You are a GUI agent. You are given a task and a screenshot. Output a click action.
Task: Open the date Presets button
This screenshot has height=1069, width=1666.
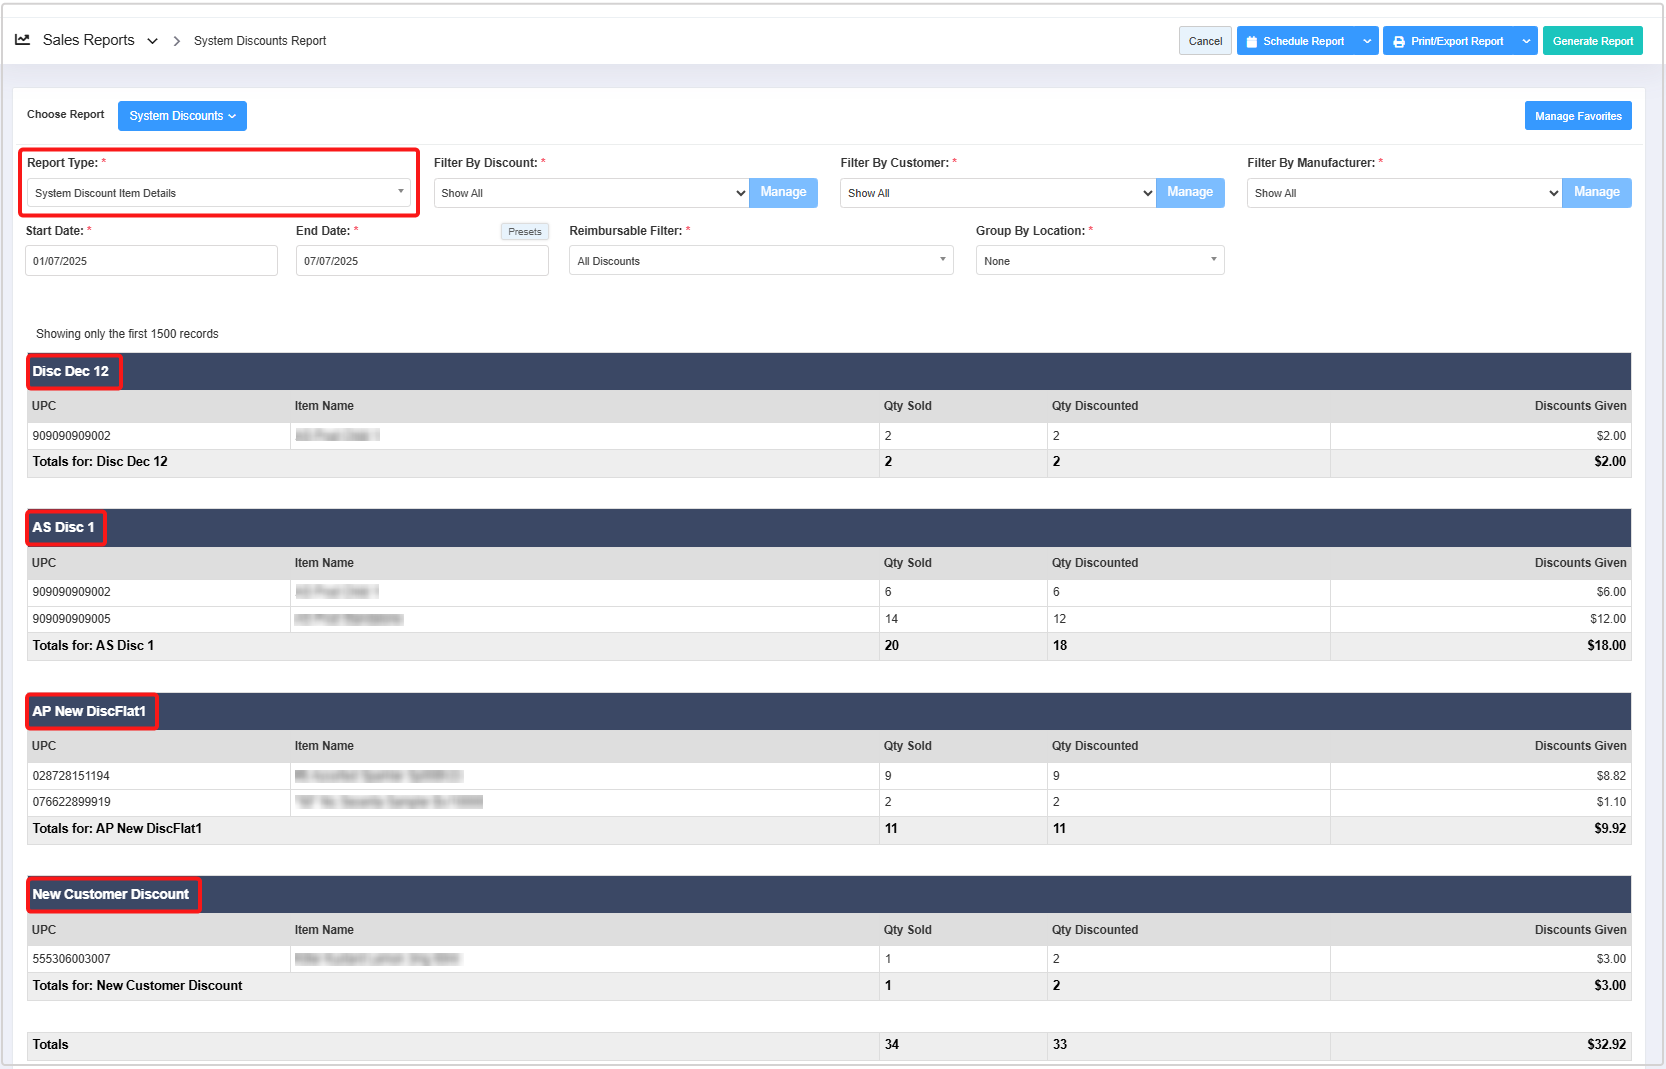pos(524,232)
